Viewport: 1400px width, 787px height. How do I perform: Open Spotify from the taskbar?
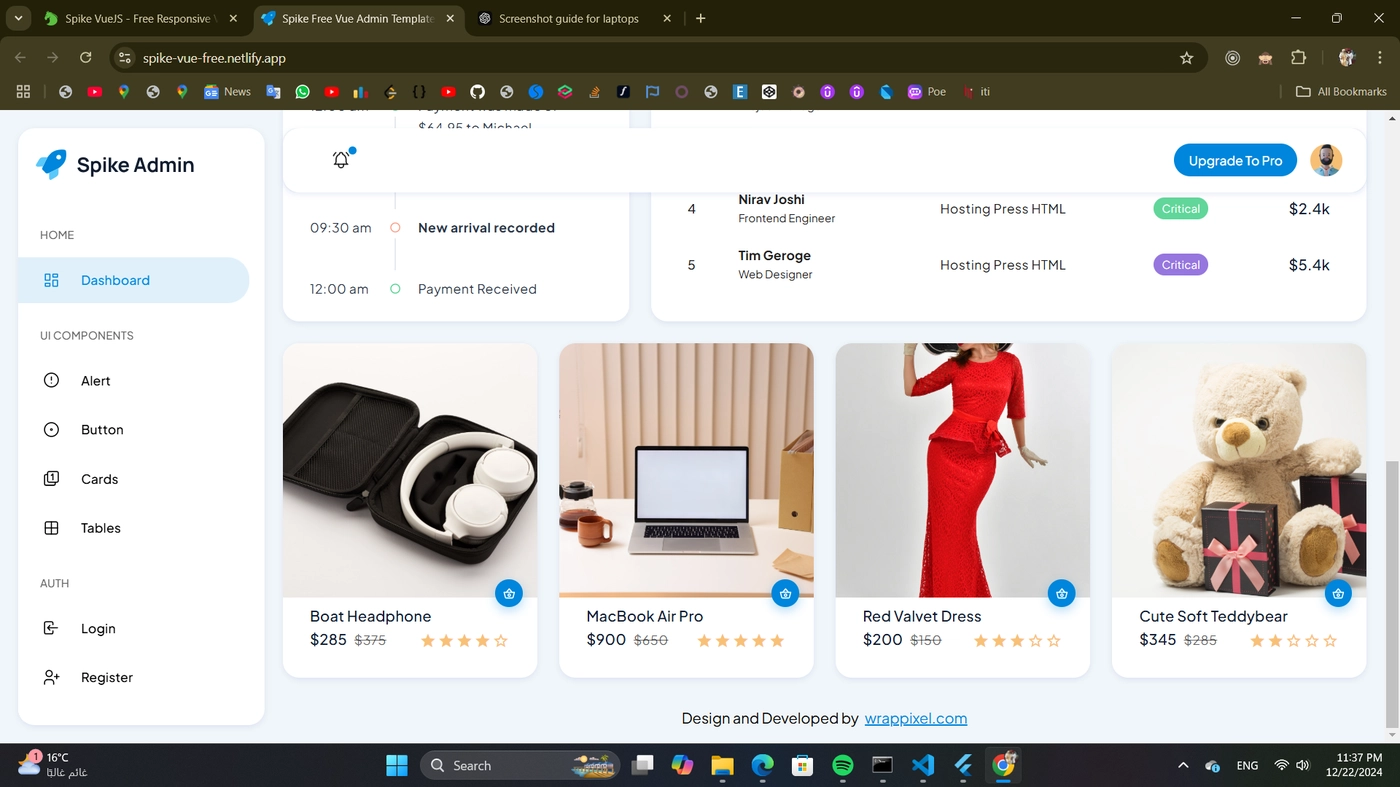(842, 765)
